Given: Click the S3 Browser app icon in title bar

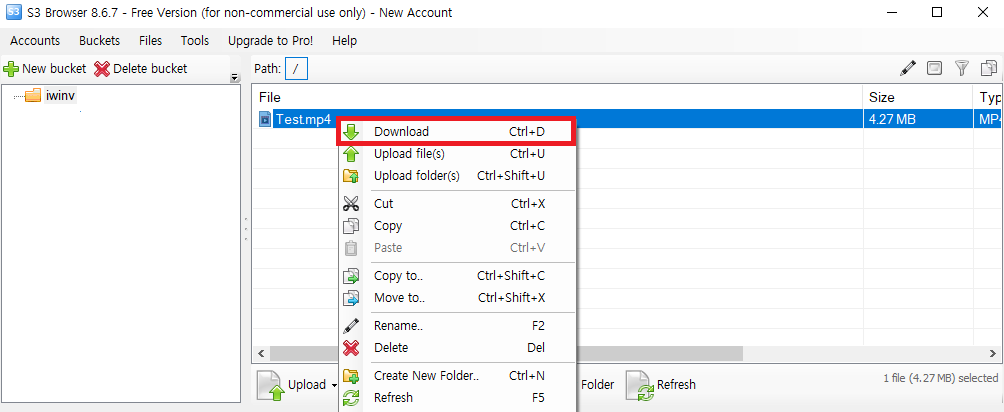Looking at the screenshot, I should click(13, 12).
